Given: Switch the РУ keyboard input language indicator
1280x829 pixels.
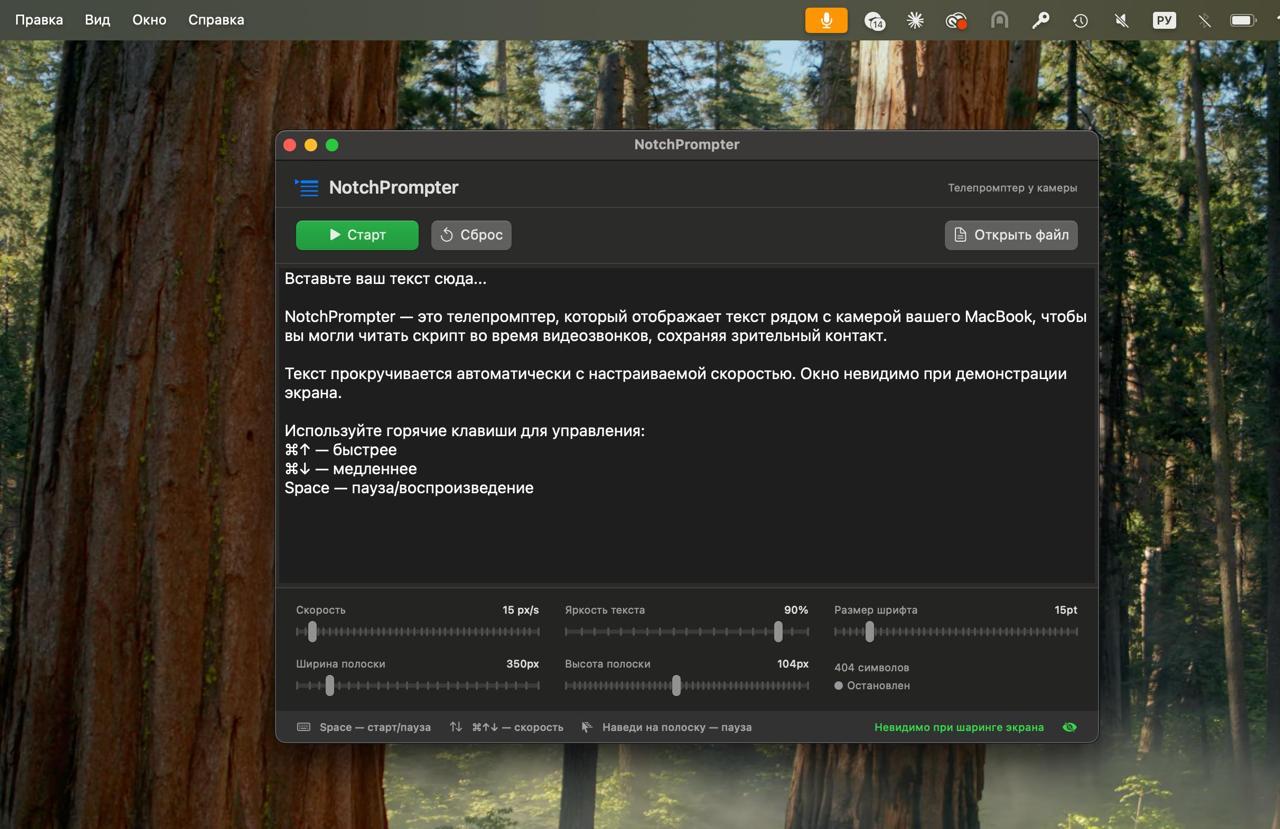Looking at the screenshot, I should [1164, 20].
